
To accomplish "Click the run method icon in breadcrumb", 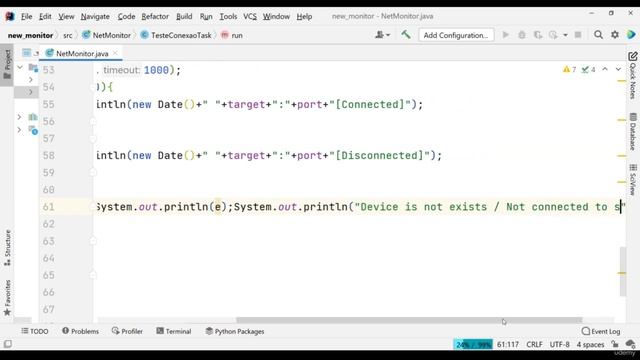I will 224,35.
